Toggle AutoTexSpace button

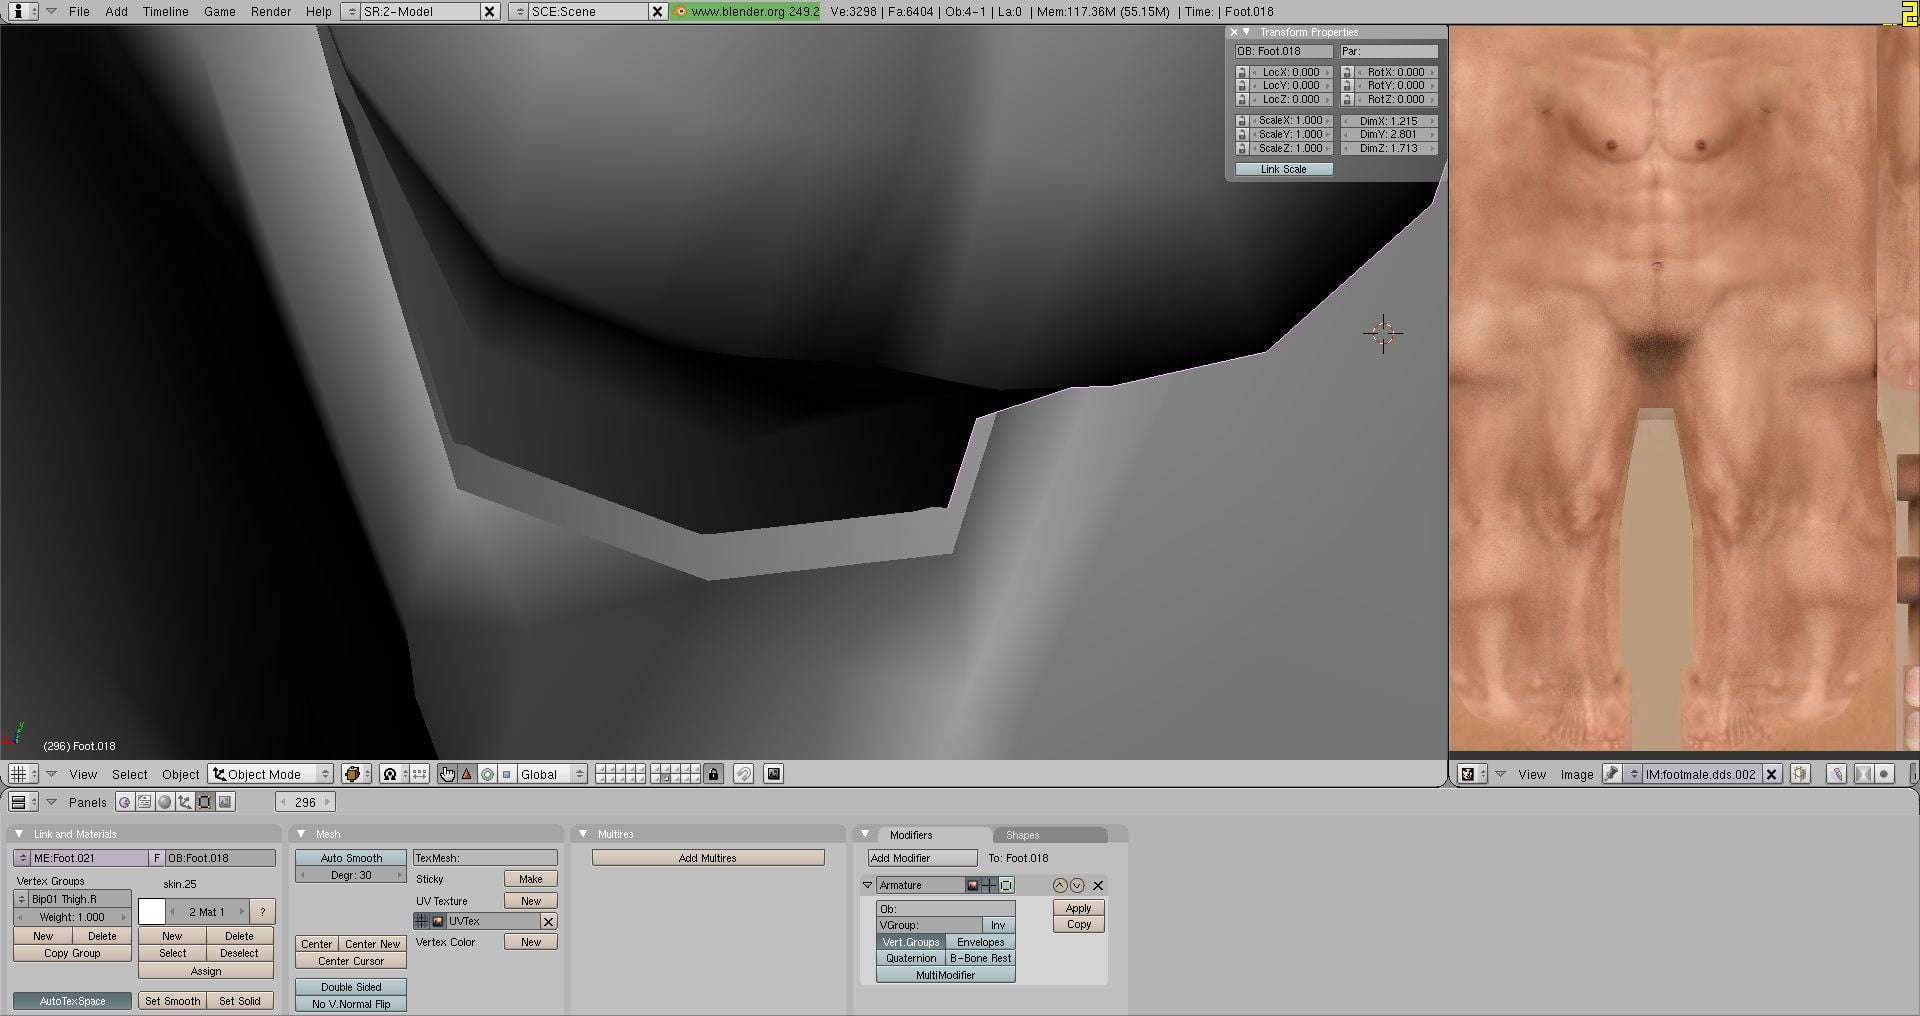[x=72, y=1001]
